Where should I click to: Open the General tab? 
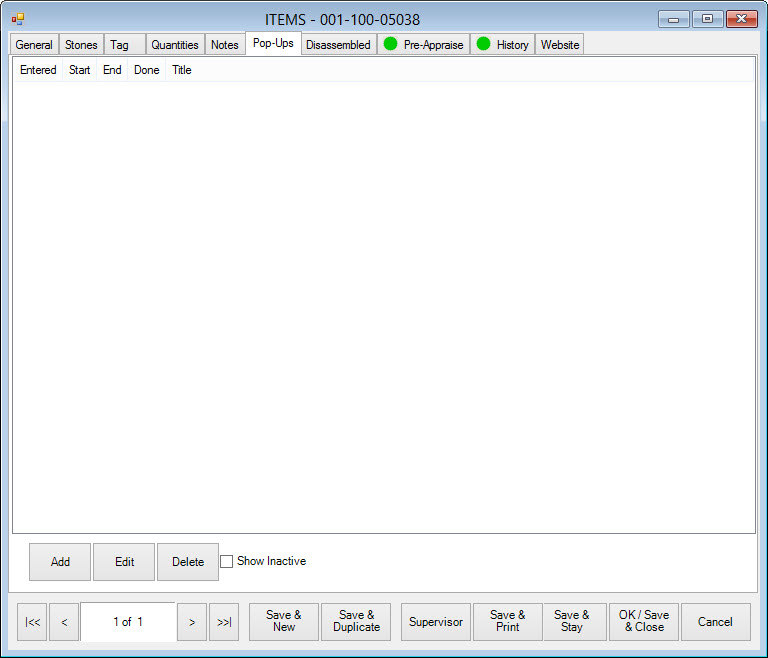(x=34, y=45)
